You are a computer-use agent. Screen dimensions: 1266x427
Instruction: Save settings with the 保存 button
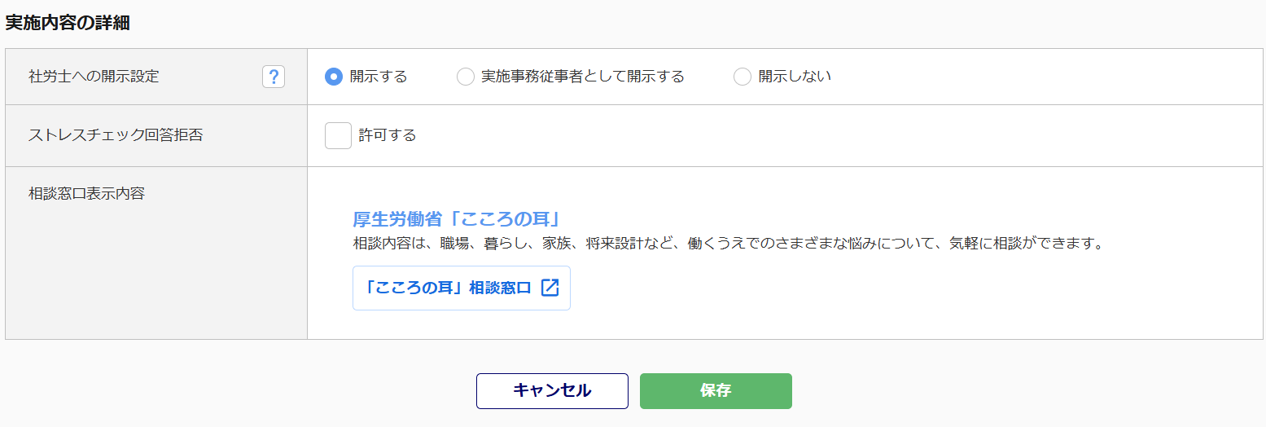pyautogui.click(x=715, y=391)
